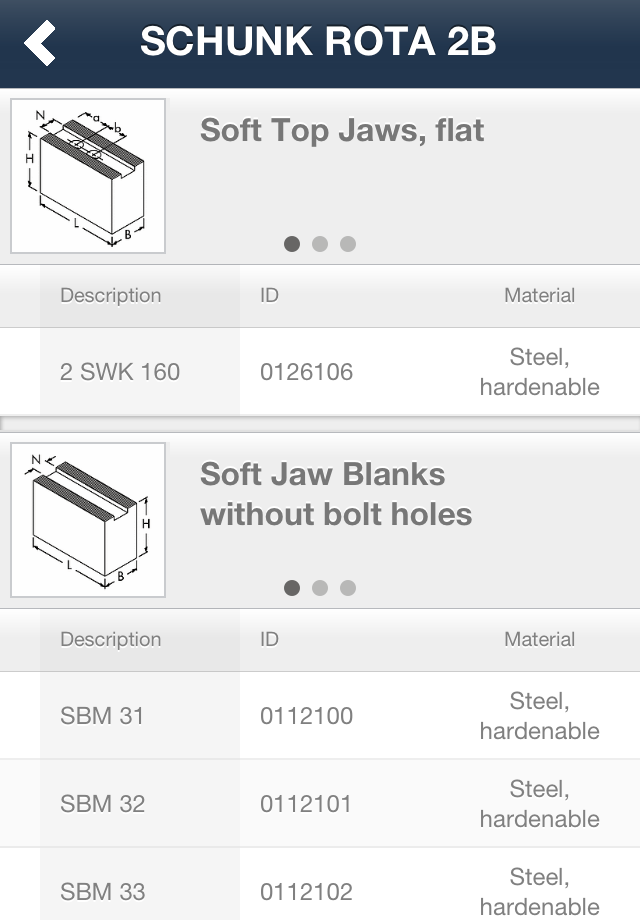Select first page dot under Soft Top Jaws
Image resolution: width=640 pixels, height=920 pixels.
point(292,243)
